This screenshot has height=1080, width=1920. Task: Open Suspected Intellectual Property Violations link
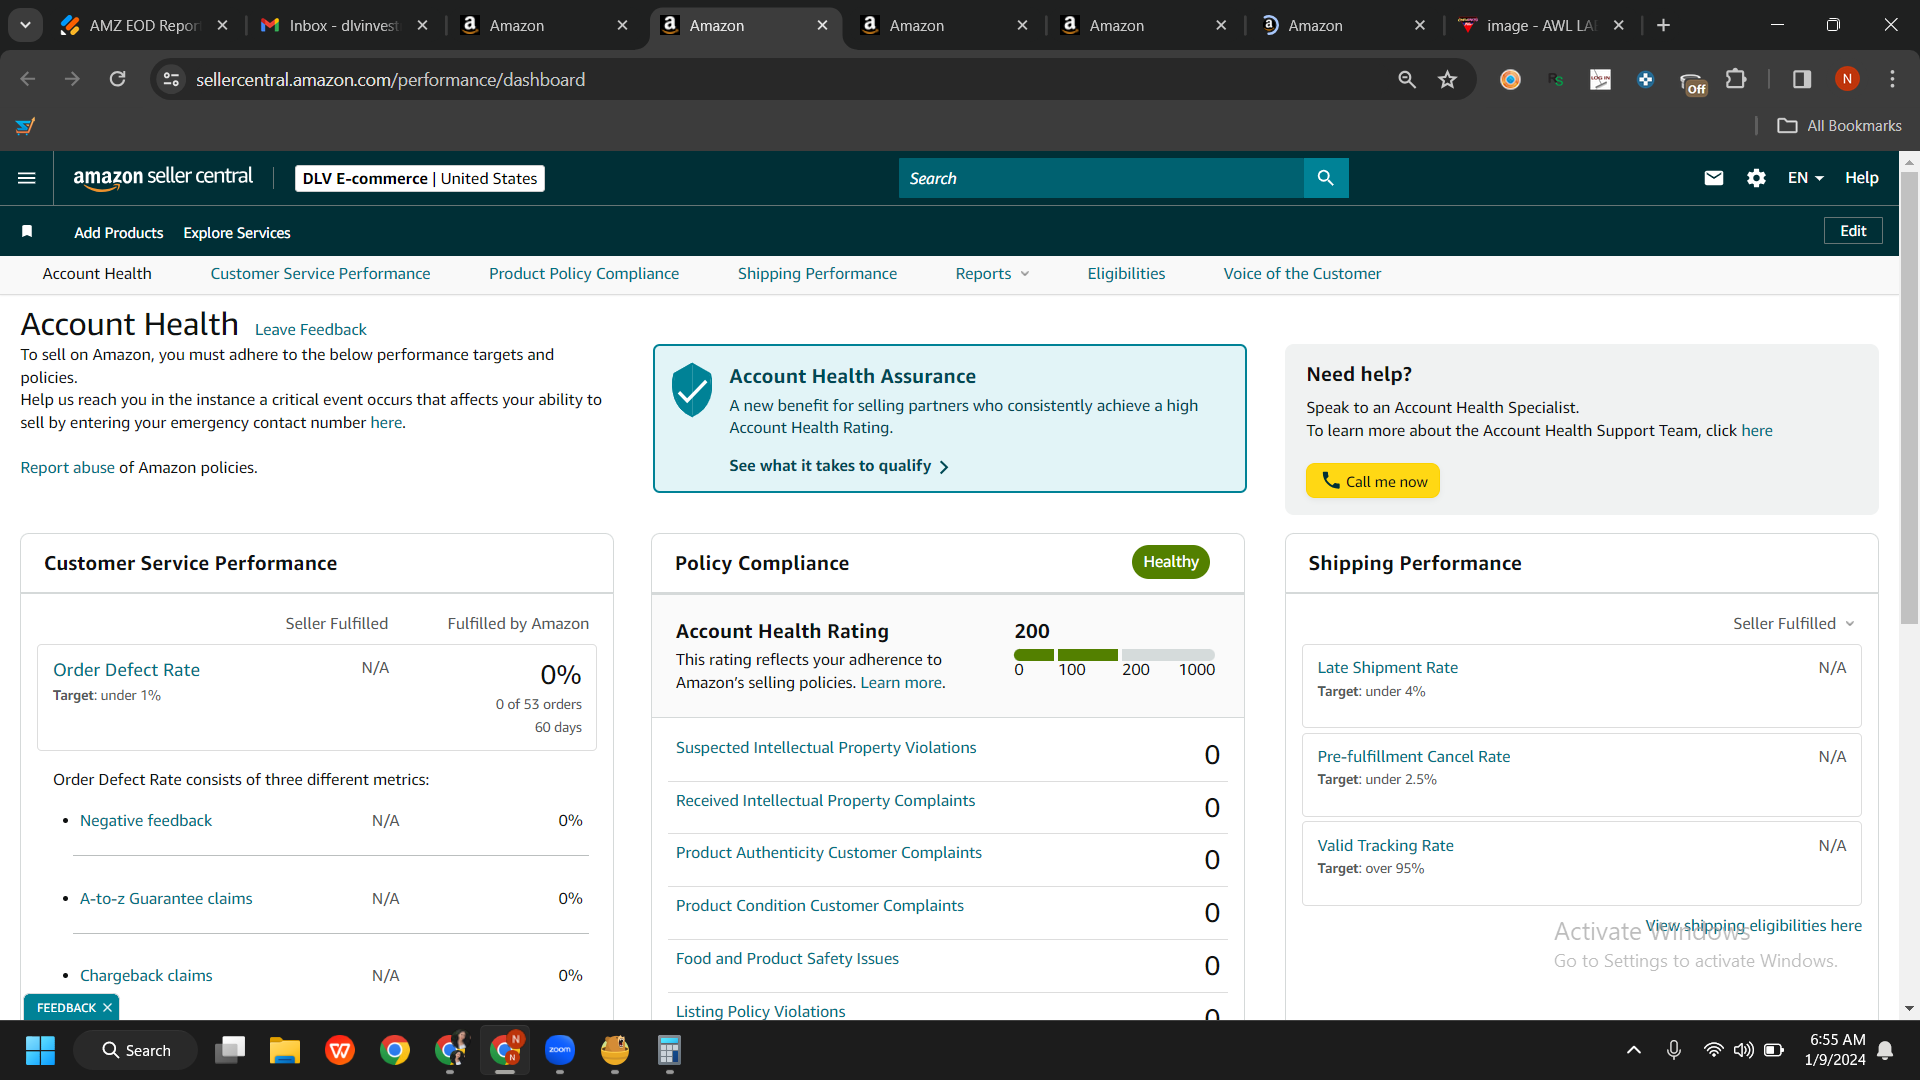(826, 748)
